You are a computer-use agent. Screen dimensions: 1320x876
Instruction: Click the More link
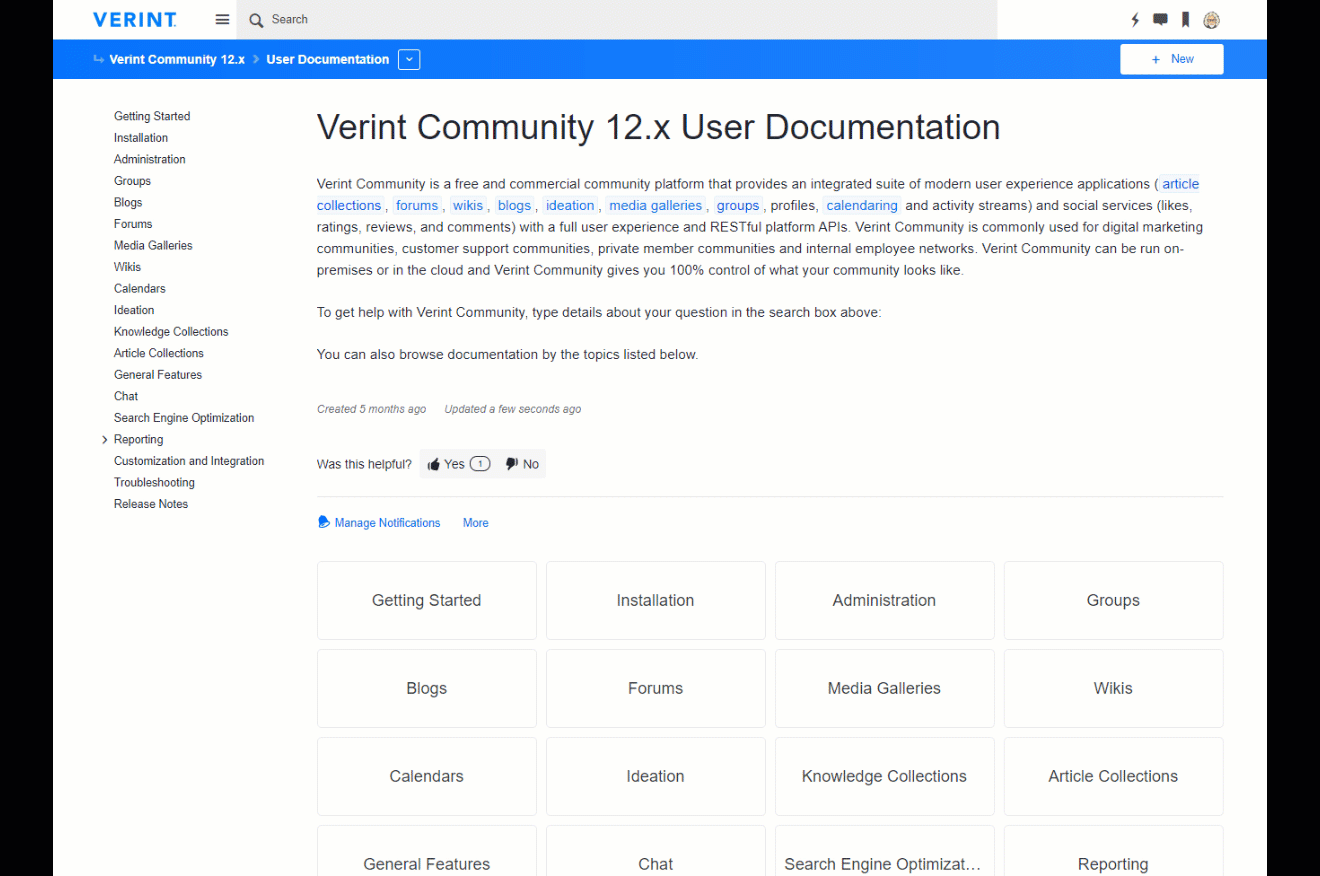click(x=476, y=523)
